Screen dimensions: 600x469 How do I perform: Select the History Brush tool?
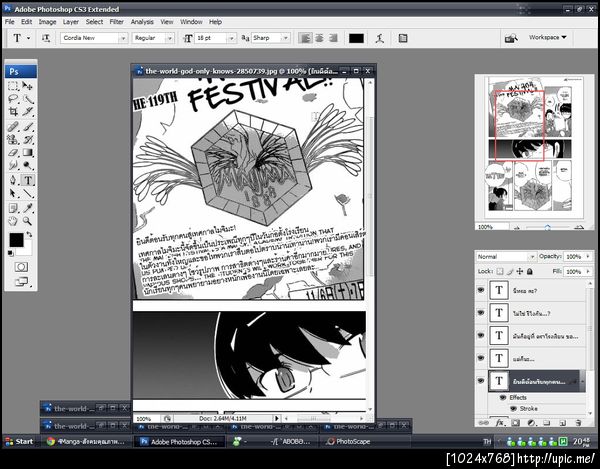click(28, 139)
